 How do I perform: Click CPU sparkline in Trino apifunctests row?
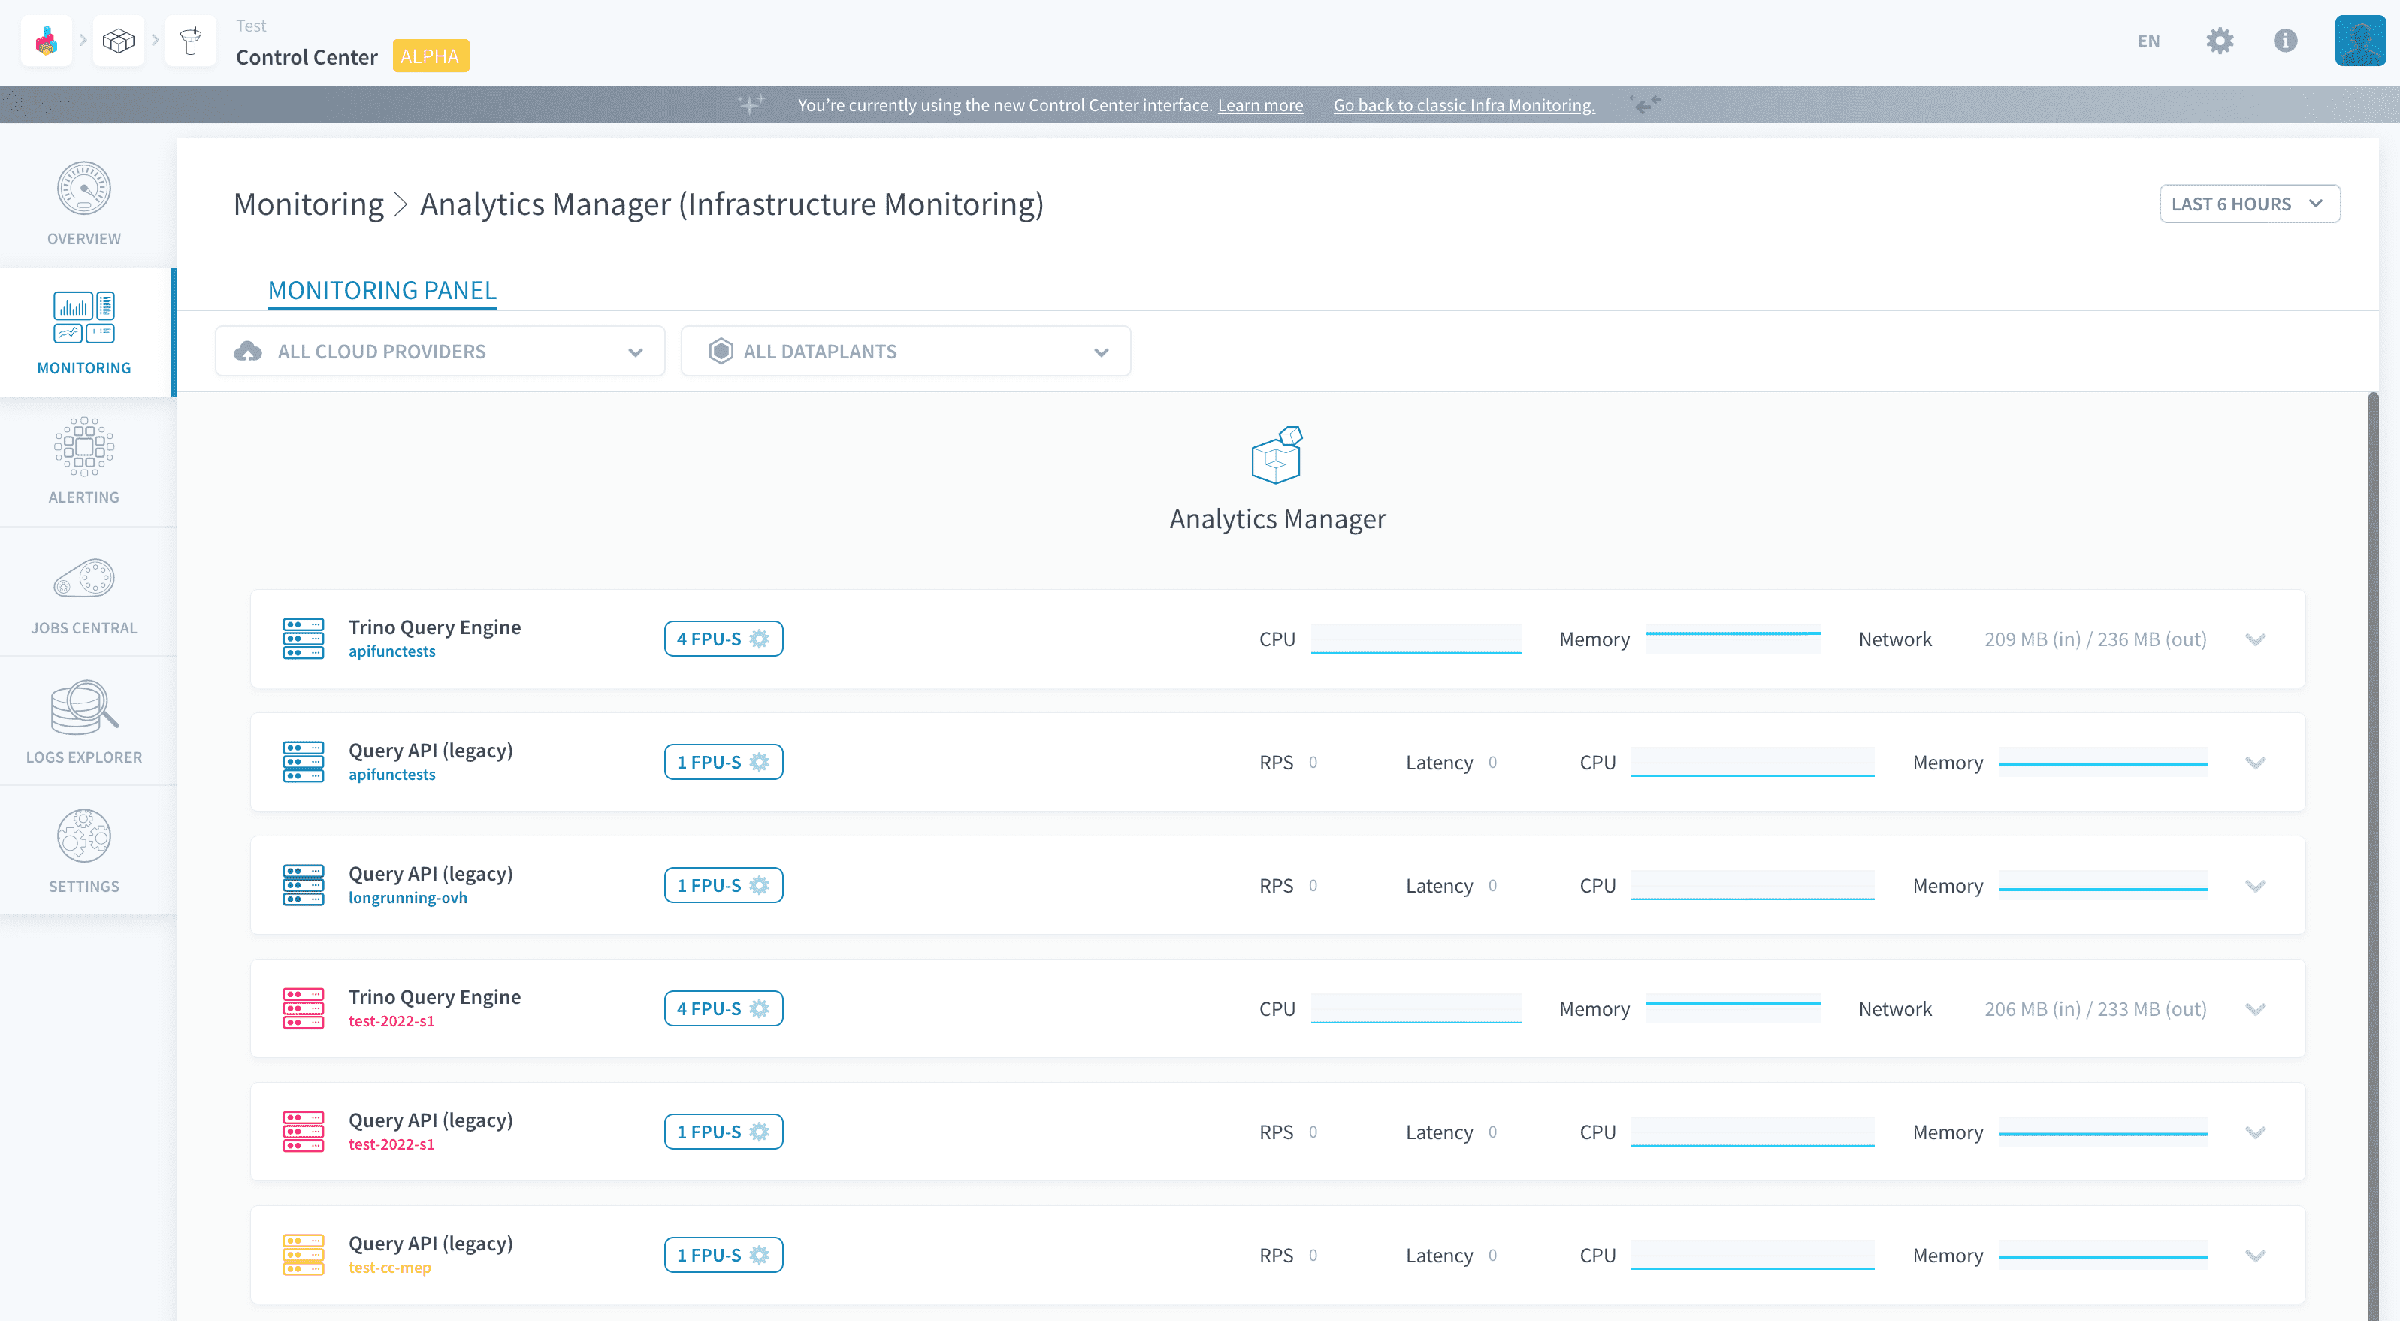pyautogui.click(x=1416, y=639)
